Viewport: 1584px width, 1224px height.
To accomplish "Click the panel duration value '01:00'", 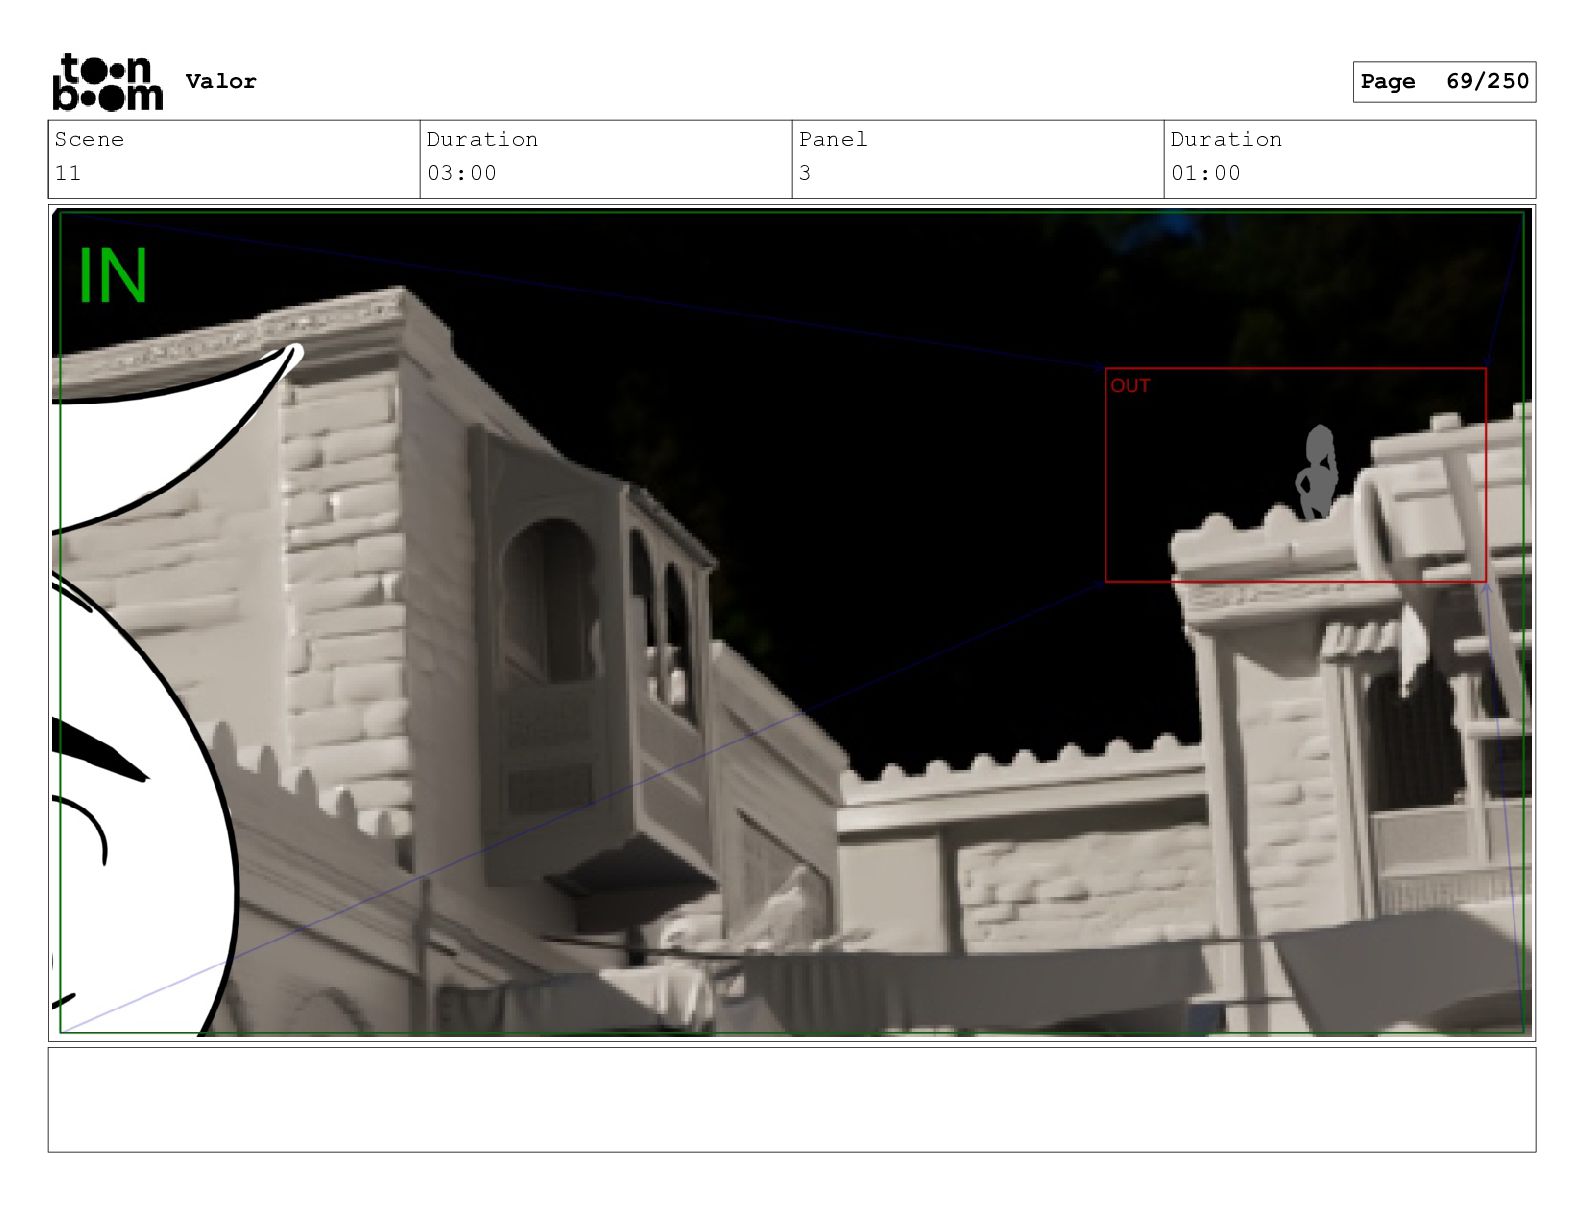I will point(1206,173).
